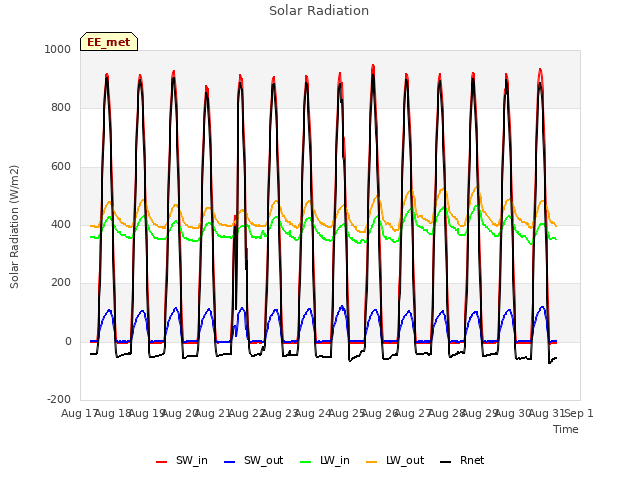Click the 400 y-axis tick label
640x480 pixels.
point(61,224)
